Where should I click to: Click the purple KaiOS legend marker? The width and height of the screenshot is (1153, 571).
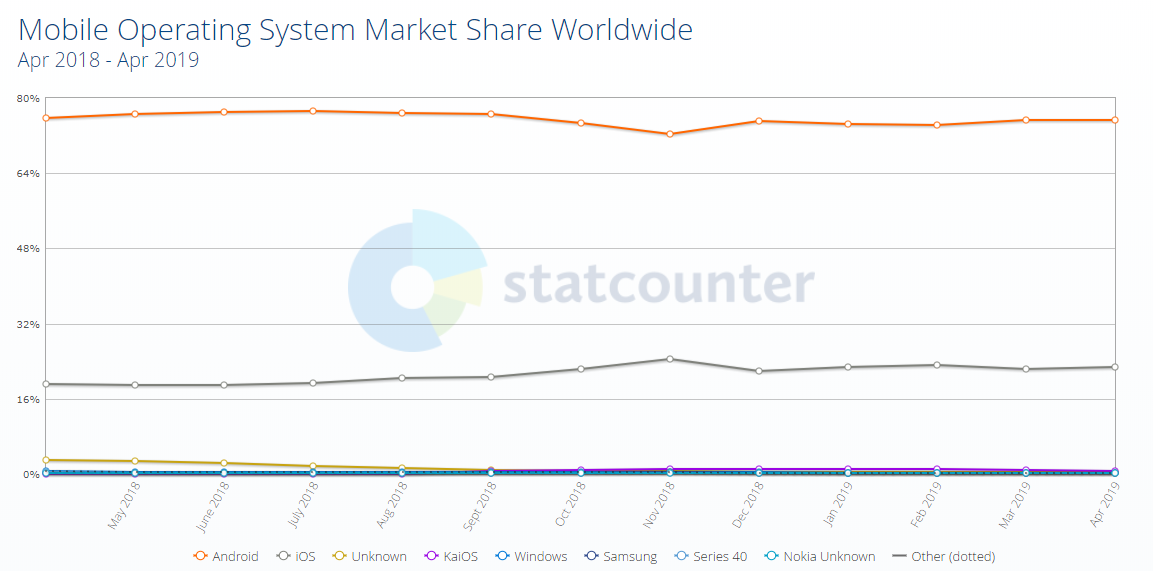coord(432,556)
